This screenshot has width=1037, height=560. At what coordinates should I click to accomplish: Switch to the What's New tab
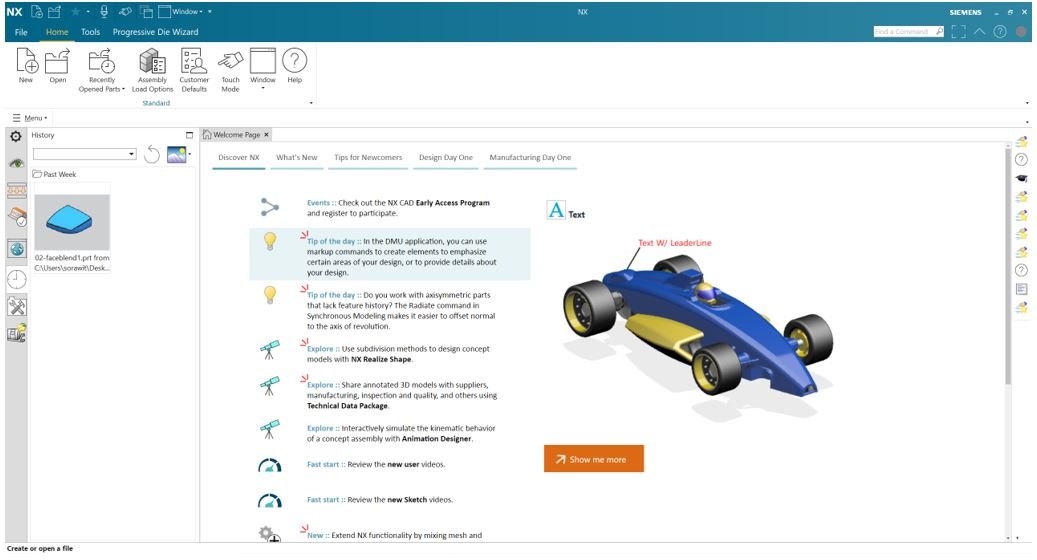[296, 157]
